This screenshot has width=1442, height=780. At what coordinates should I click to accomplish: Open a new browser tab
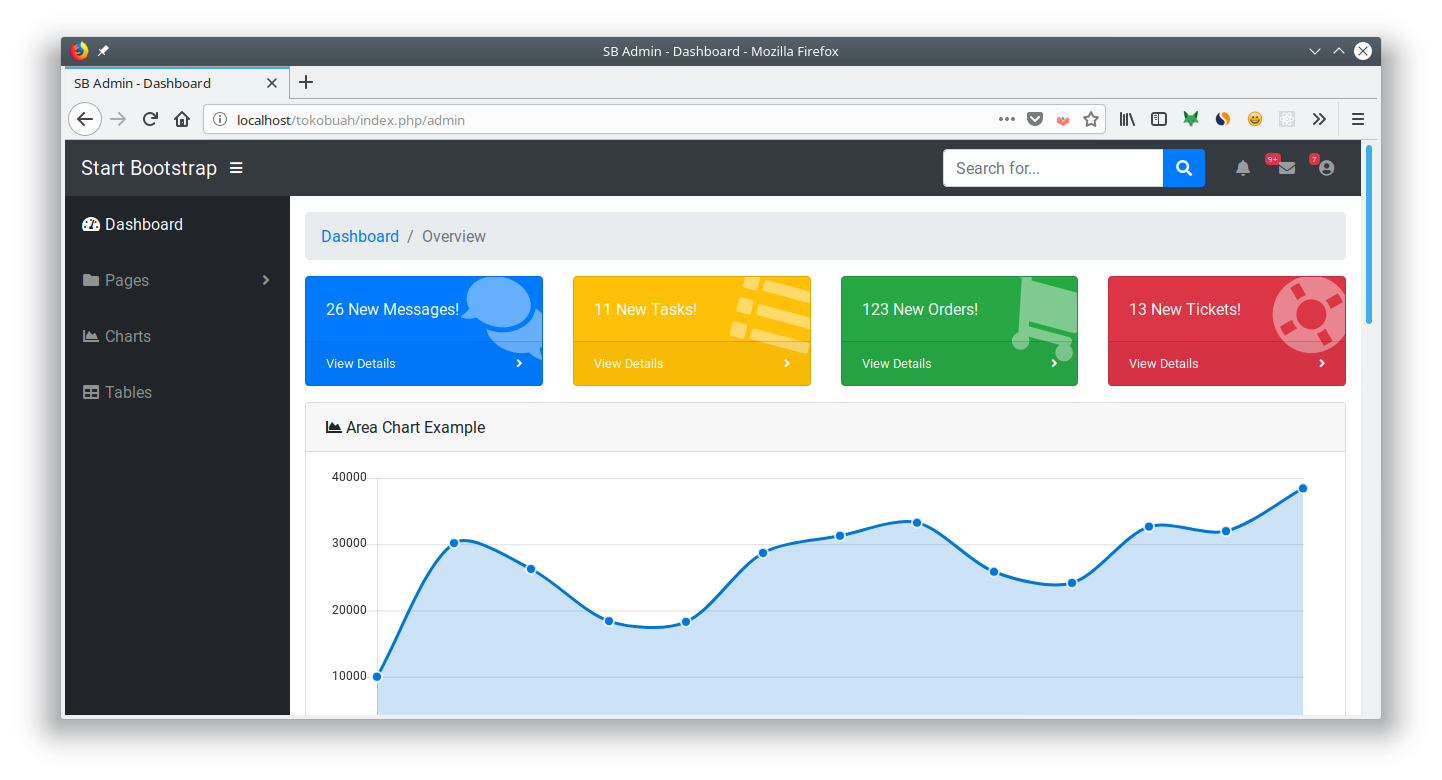306,83
